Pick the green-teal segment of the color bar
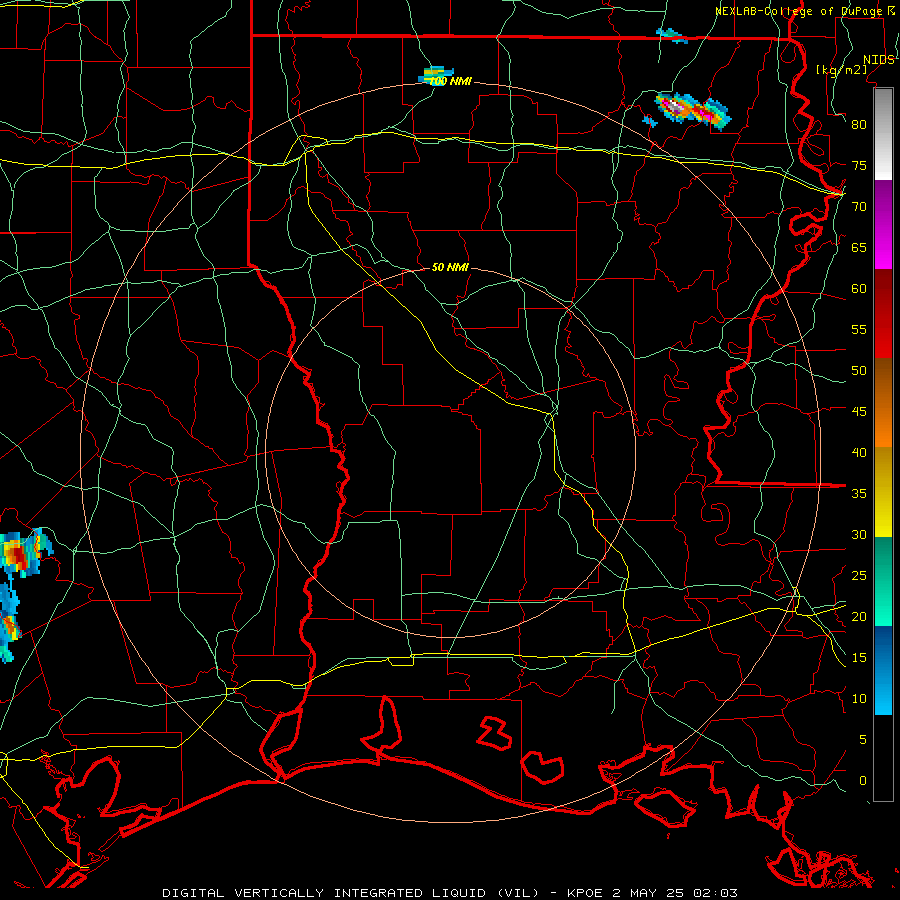900x900 pixels. 883,581
